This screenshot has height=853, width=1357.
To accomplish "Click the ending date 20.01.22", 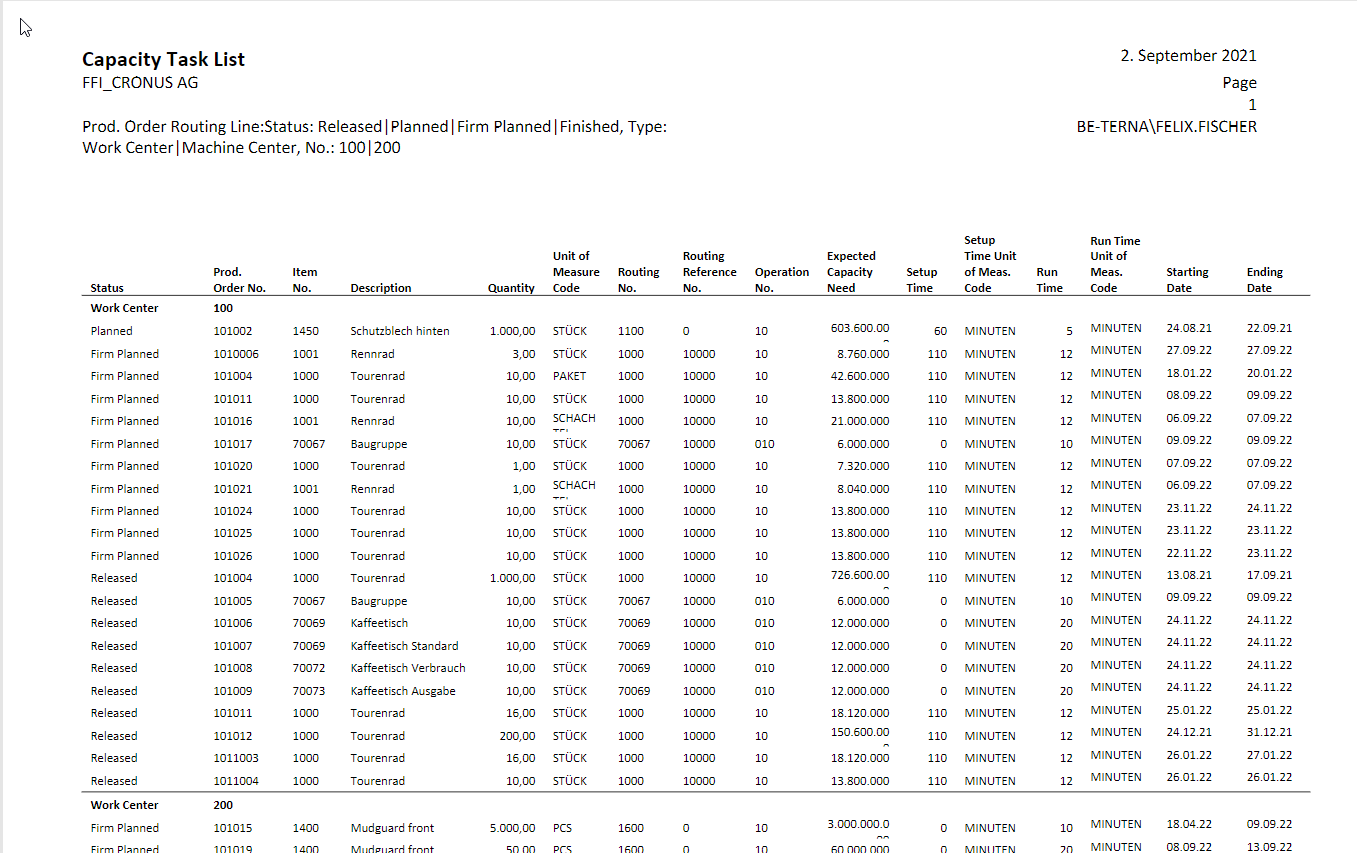I will tap(1269, 373).
